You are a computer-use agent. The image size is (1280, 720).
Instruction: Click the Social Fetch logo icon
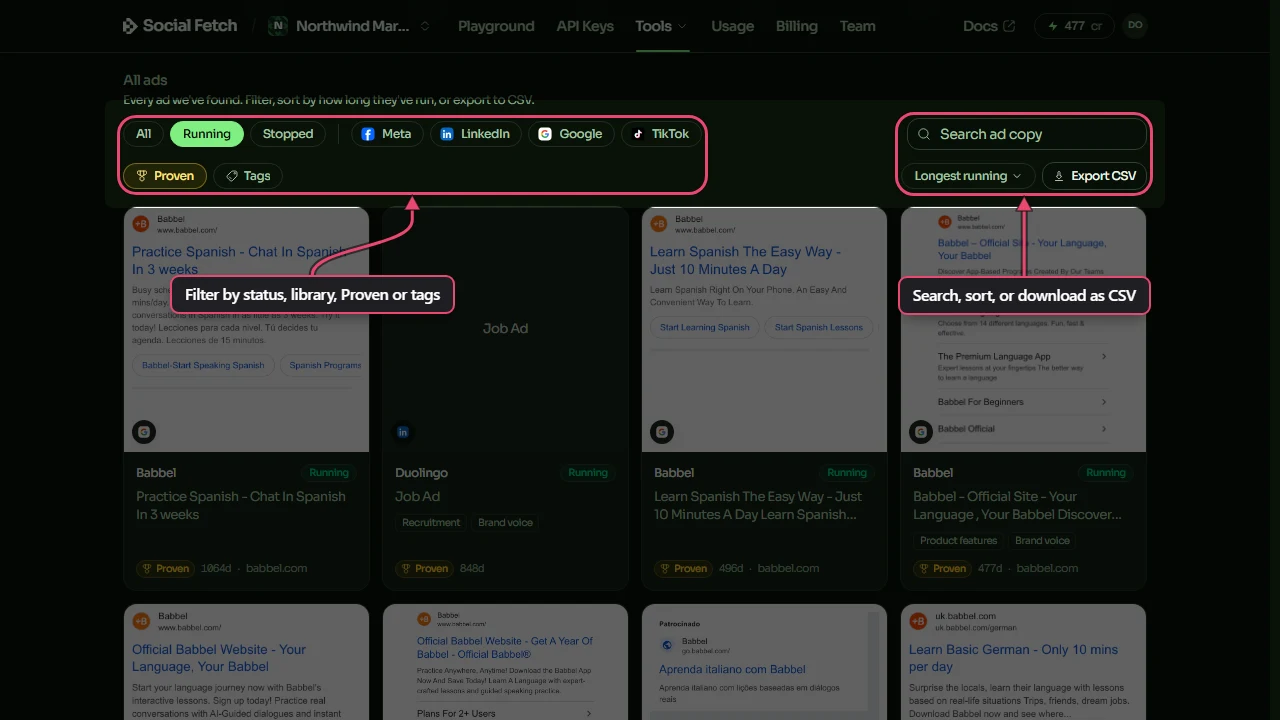click(130, 26)
